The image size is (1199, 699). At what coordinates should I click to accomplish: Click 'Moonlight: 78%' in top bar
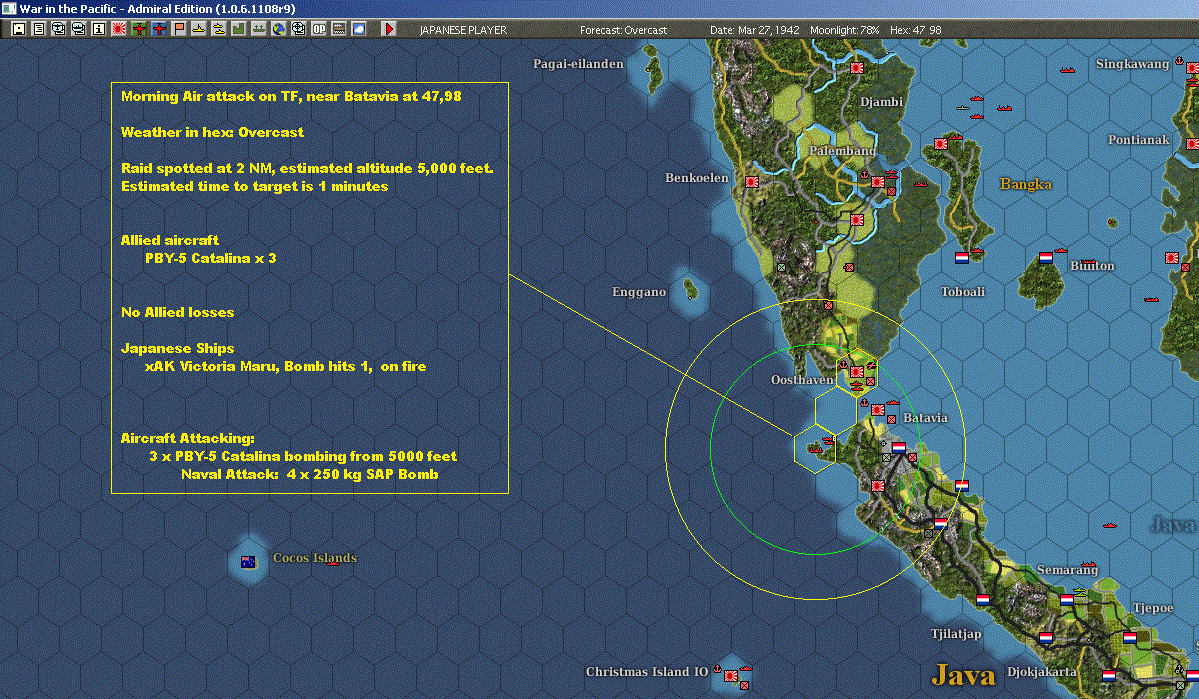(844, 30)
